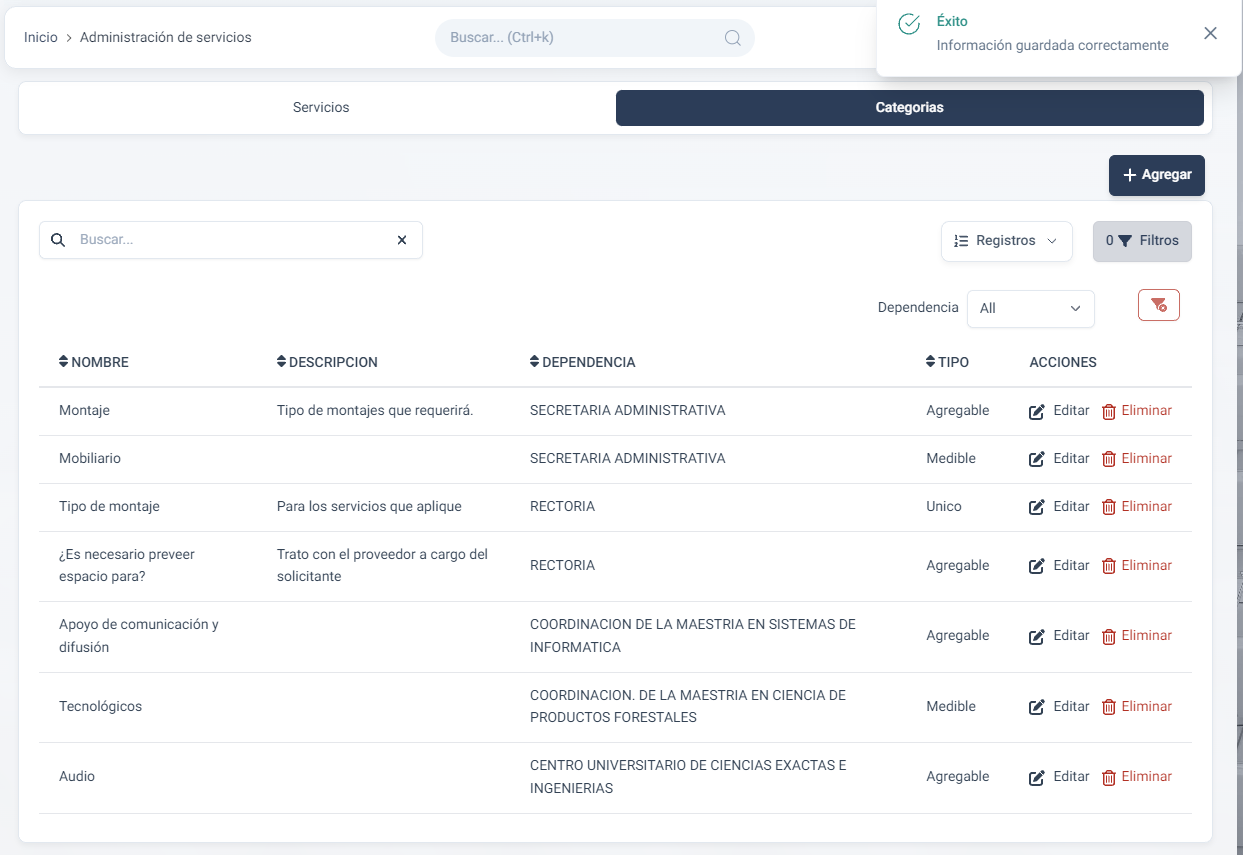The image size is (1243, 855).
Task: Click the edit pencil icon for Montaje
Action: pos(1037,411)
